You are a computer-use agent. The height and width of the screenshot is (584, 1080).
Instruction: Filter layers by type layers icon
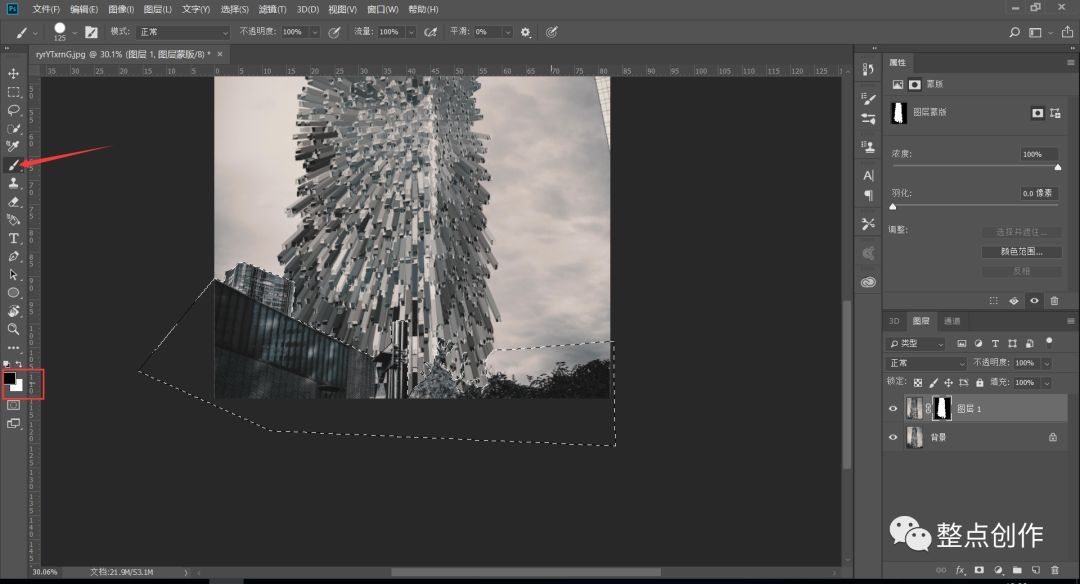995,343
